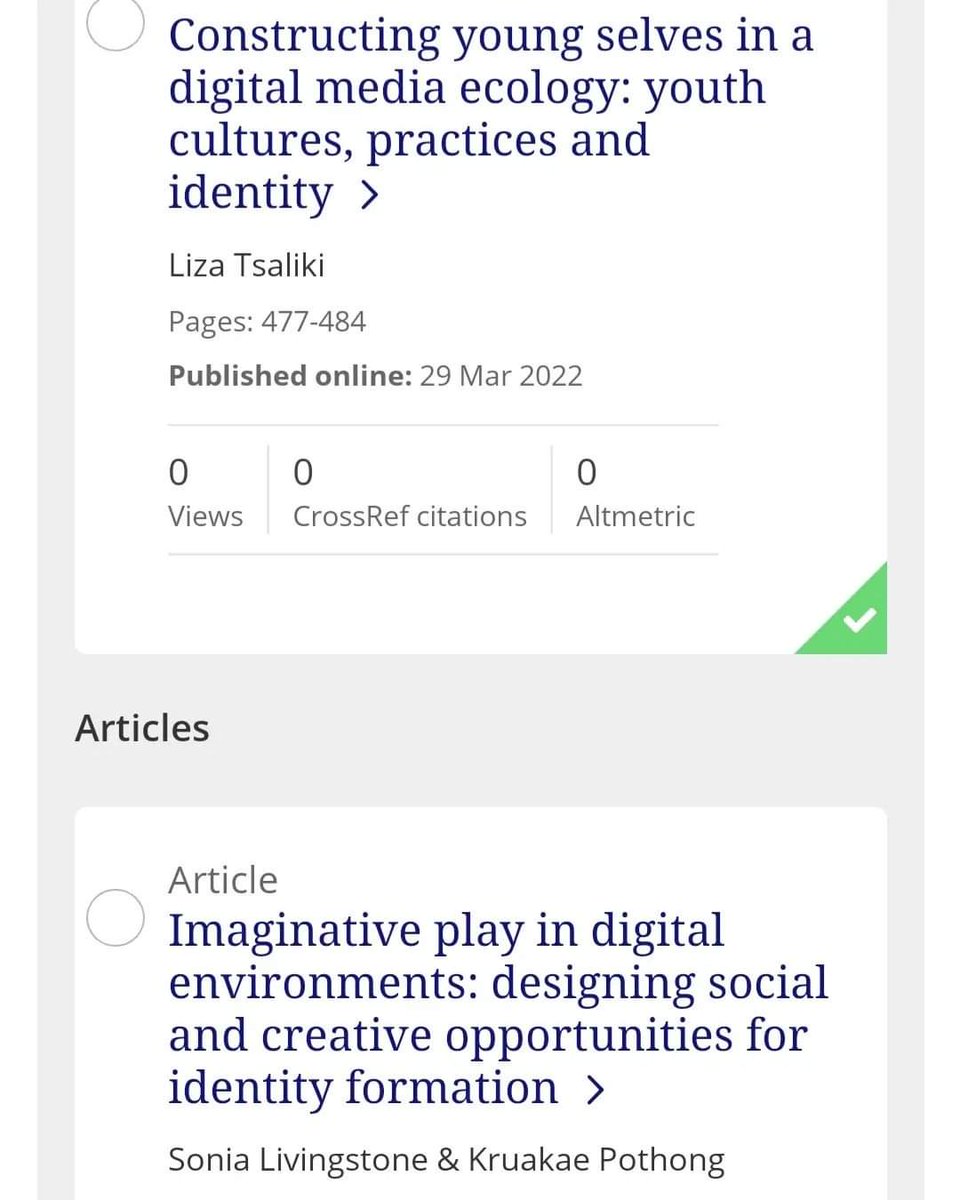Screen dimensions: 960x1200
Task: Select the radio button for Constructing young selves article
Action: (x=116, y=22)
